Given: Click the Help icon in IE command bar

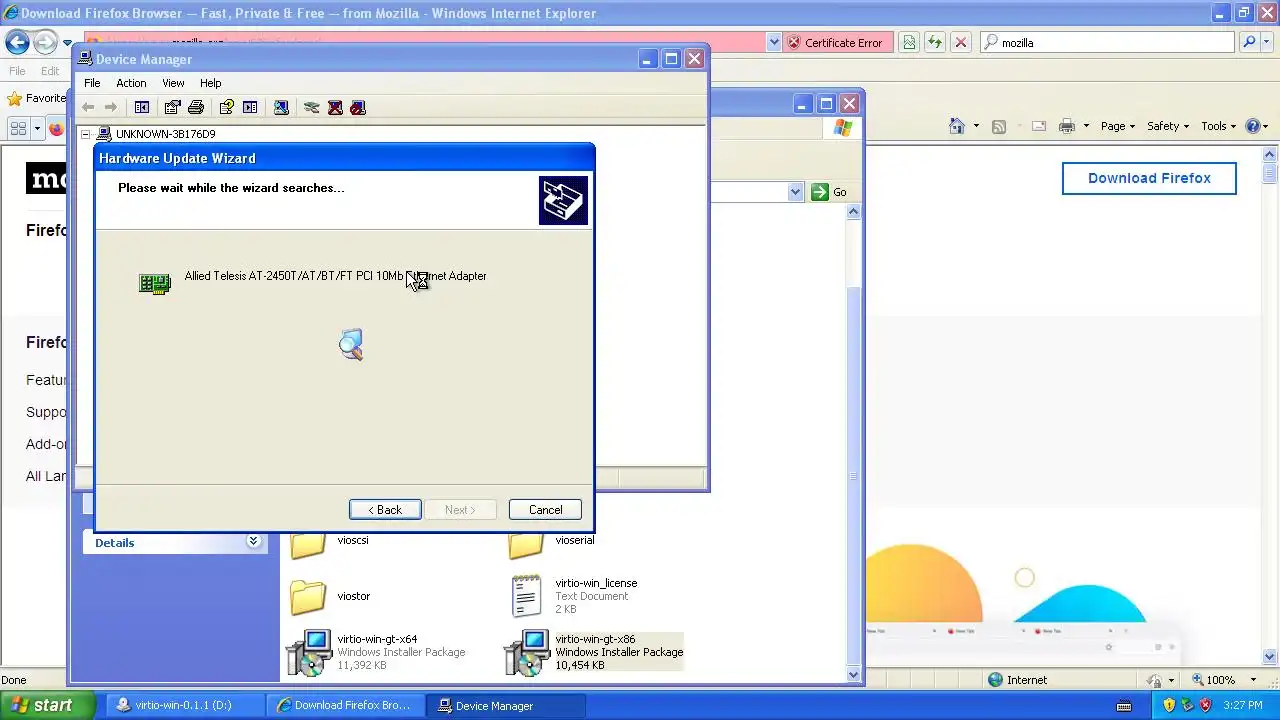Looking at the screenshot, I should click(1254, 126).
